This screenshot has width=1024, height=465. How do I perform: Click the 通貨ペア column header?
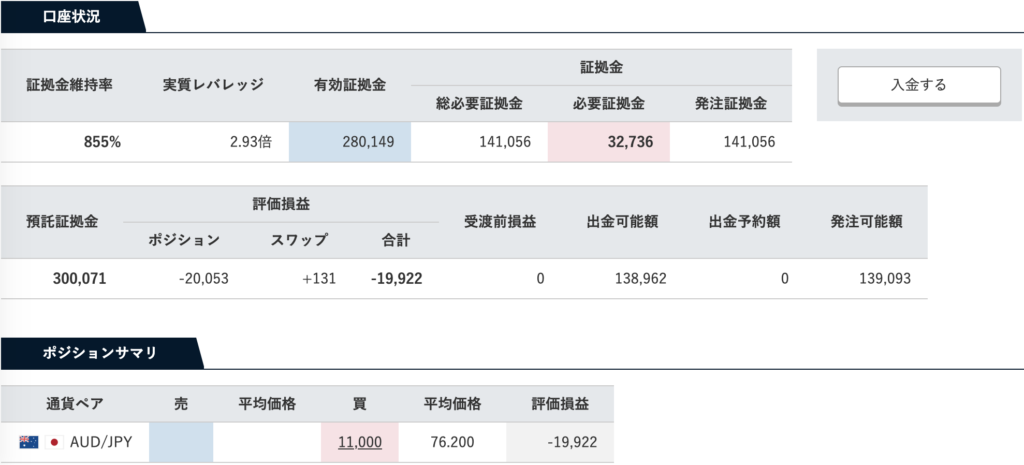74,404
